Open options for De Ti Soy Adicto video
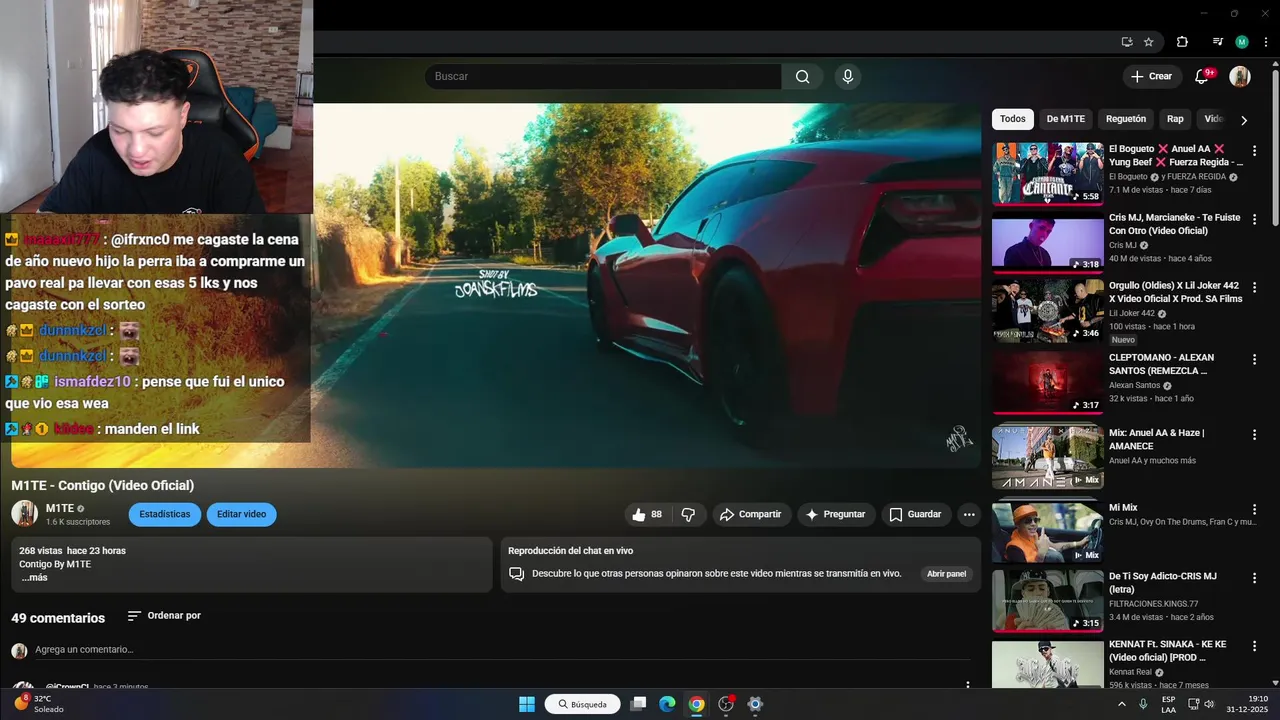The width and height of the screenshot is (1280, 720). pyautogui.click(x=1254, y=579)
